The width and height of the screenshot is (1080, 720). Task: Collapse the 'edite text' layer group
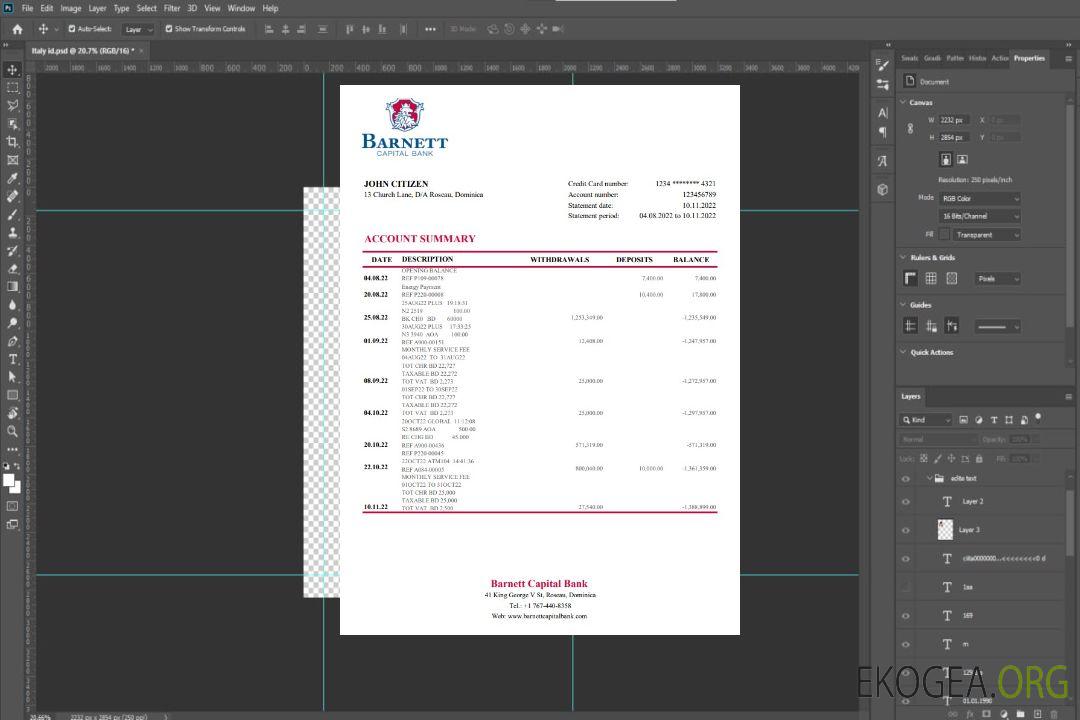click(x=929, y=478)
